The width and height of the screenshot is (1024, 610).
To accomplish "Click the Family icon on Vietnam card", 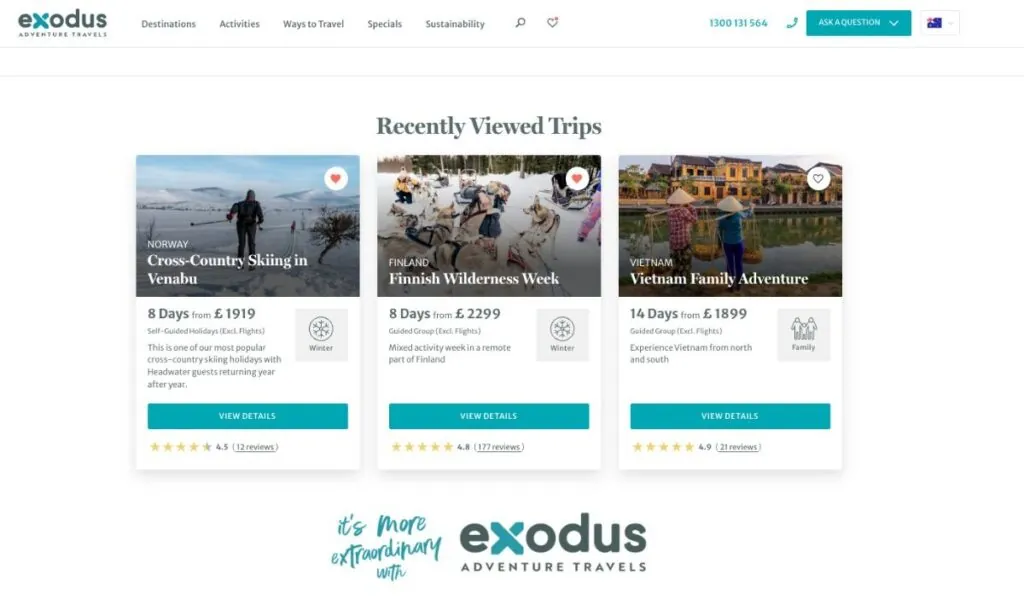I will click(x=803, y=329).
